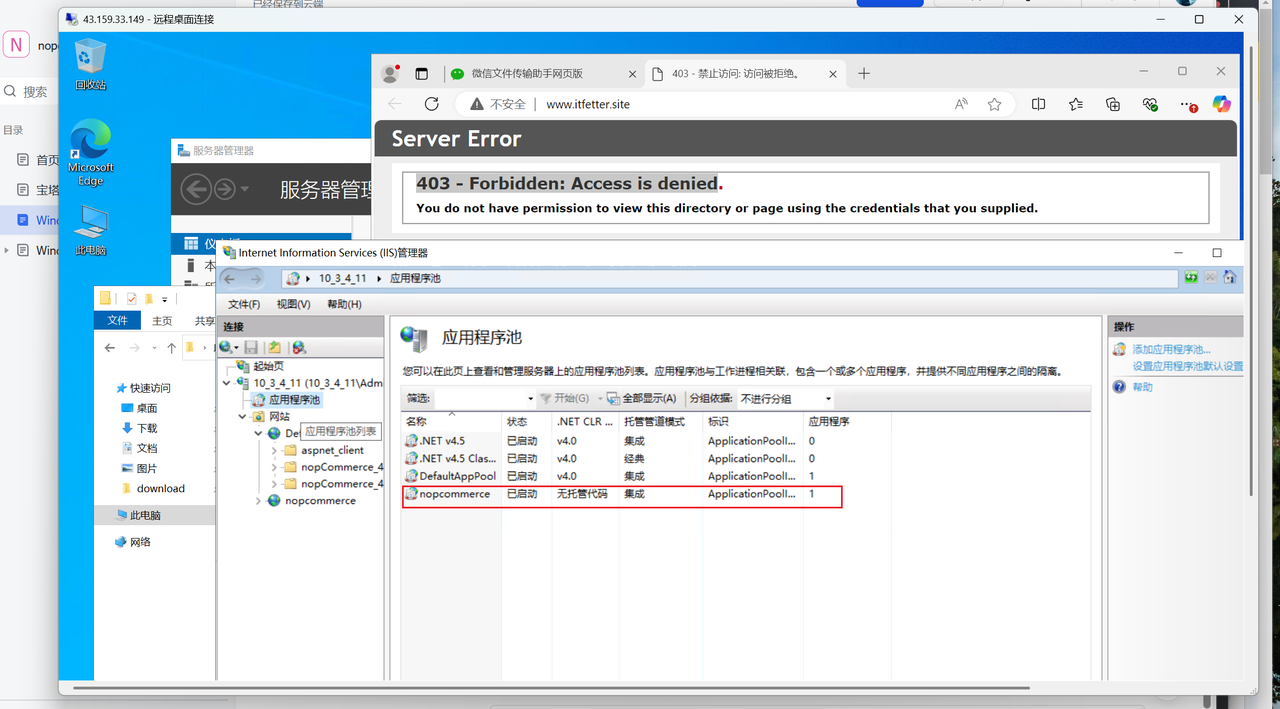Open new tab in Edge

pyautogui.click(x=864, y=73)
